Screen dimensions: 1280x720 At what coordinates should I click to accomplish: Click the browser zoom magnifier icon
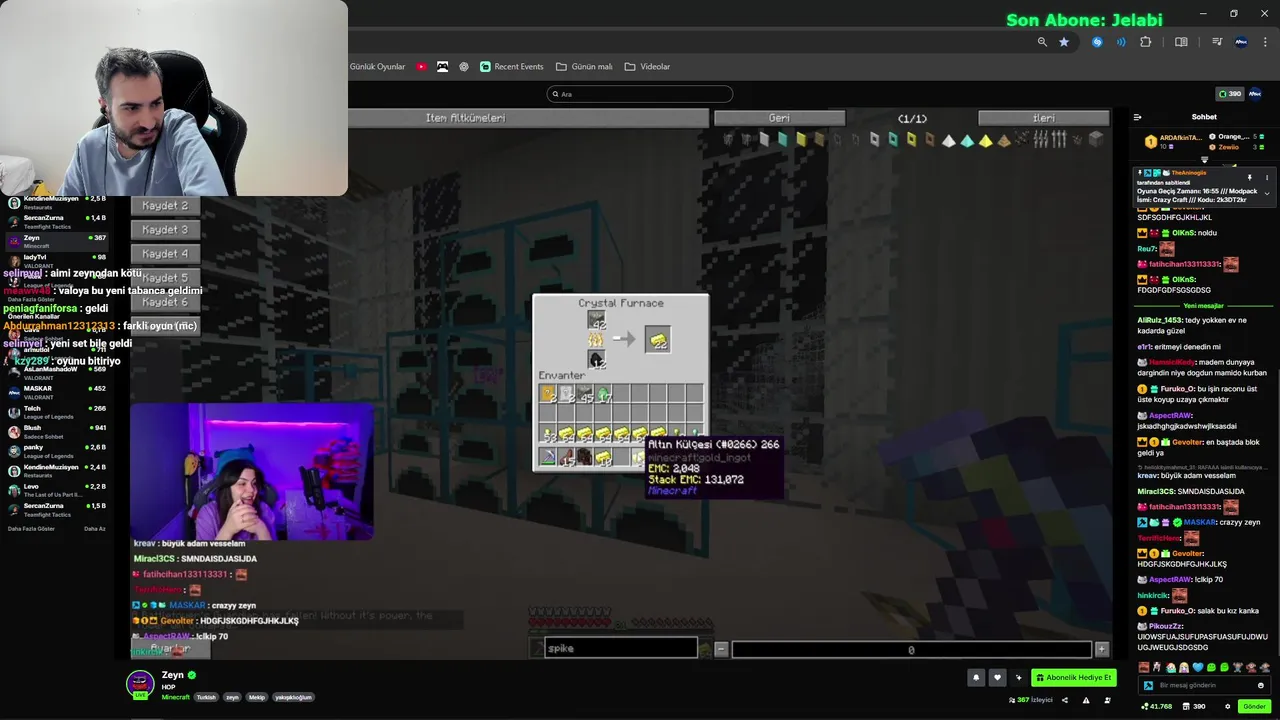(1042, 42)
